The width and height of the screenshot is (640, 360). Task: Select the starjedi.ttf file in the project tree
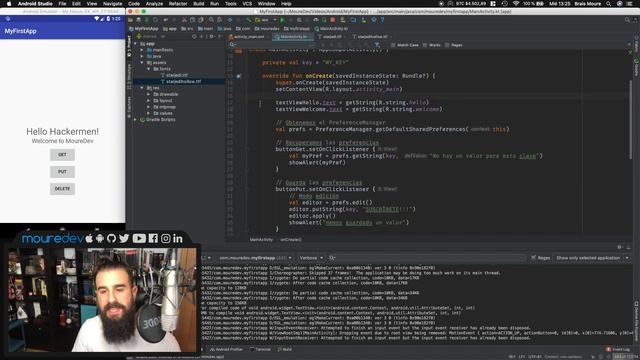pyautogui.click(x=177, y=75)
